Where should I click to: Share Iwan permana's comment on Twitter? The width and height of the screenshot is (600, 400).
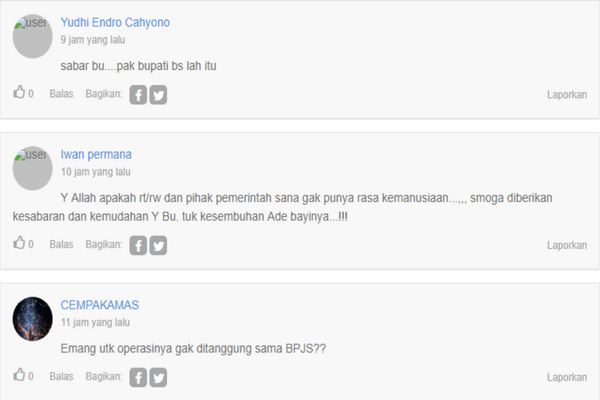click(158, 245)
